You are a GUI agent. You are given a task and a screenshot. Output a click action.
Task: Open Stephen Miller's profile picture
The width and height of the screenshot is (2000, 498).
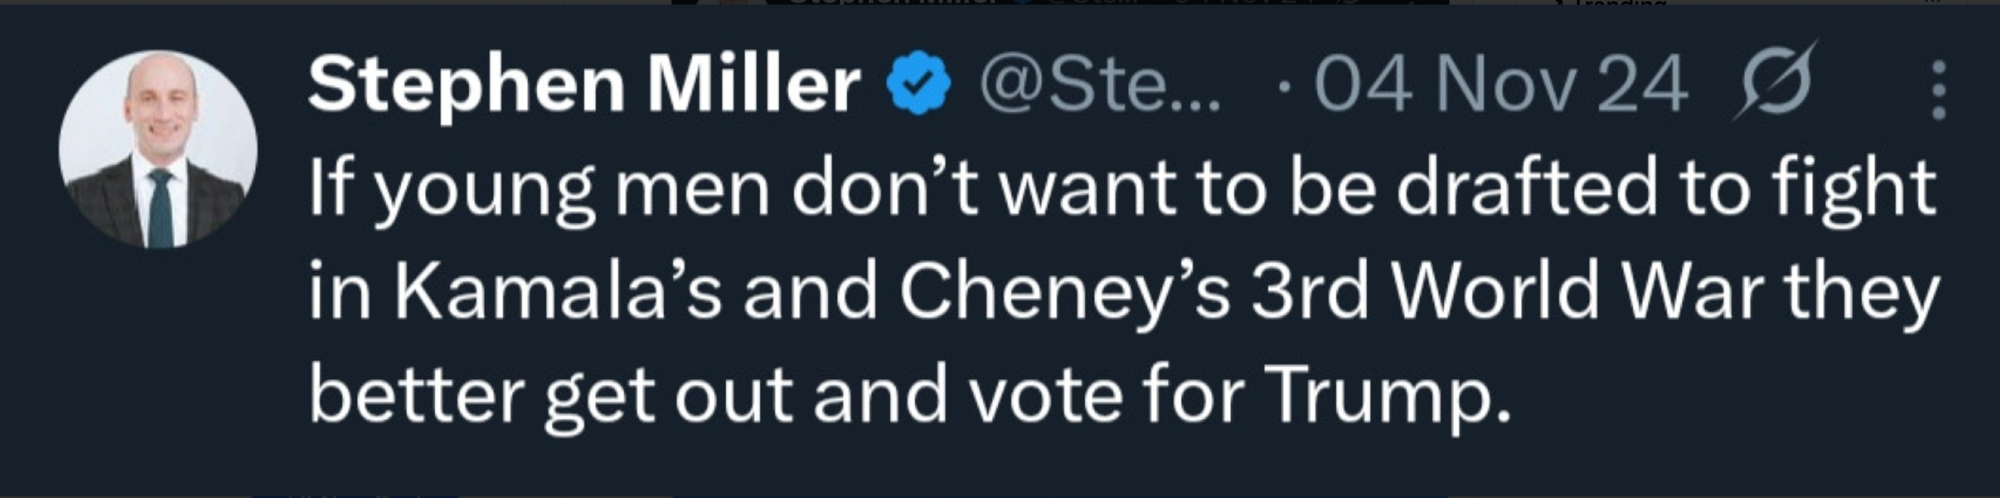(x=158, y=149)
